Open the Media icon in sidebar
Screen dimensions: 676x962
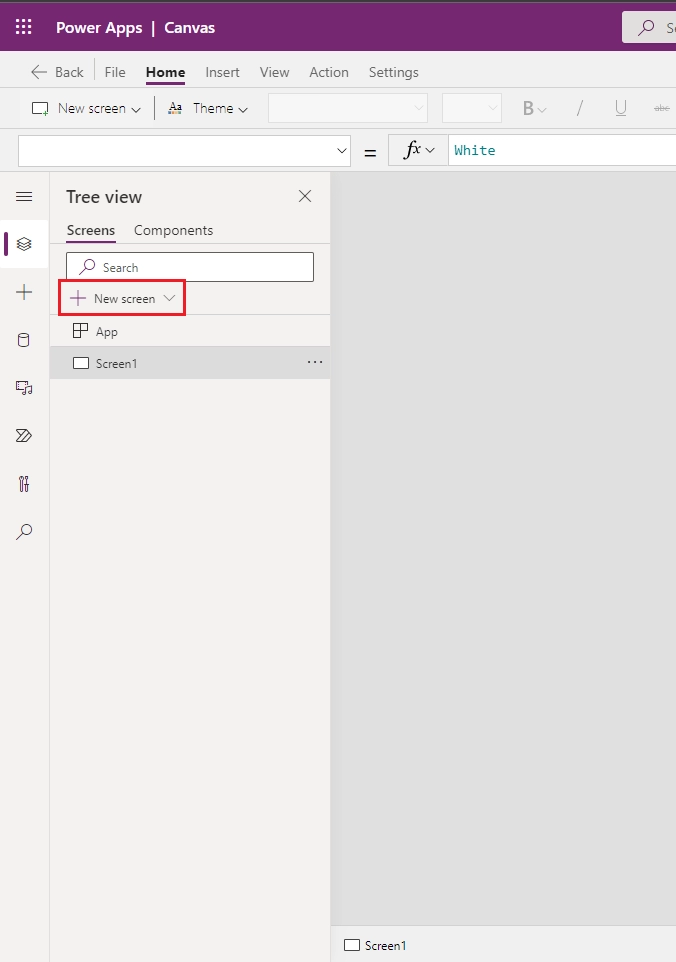pos(24,388)
